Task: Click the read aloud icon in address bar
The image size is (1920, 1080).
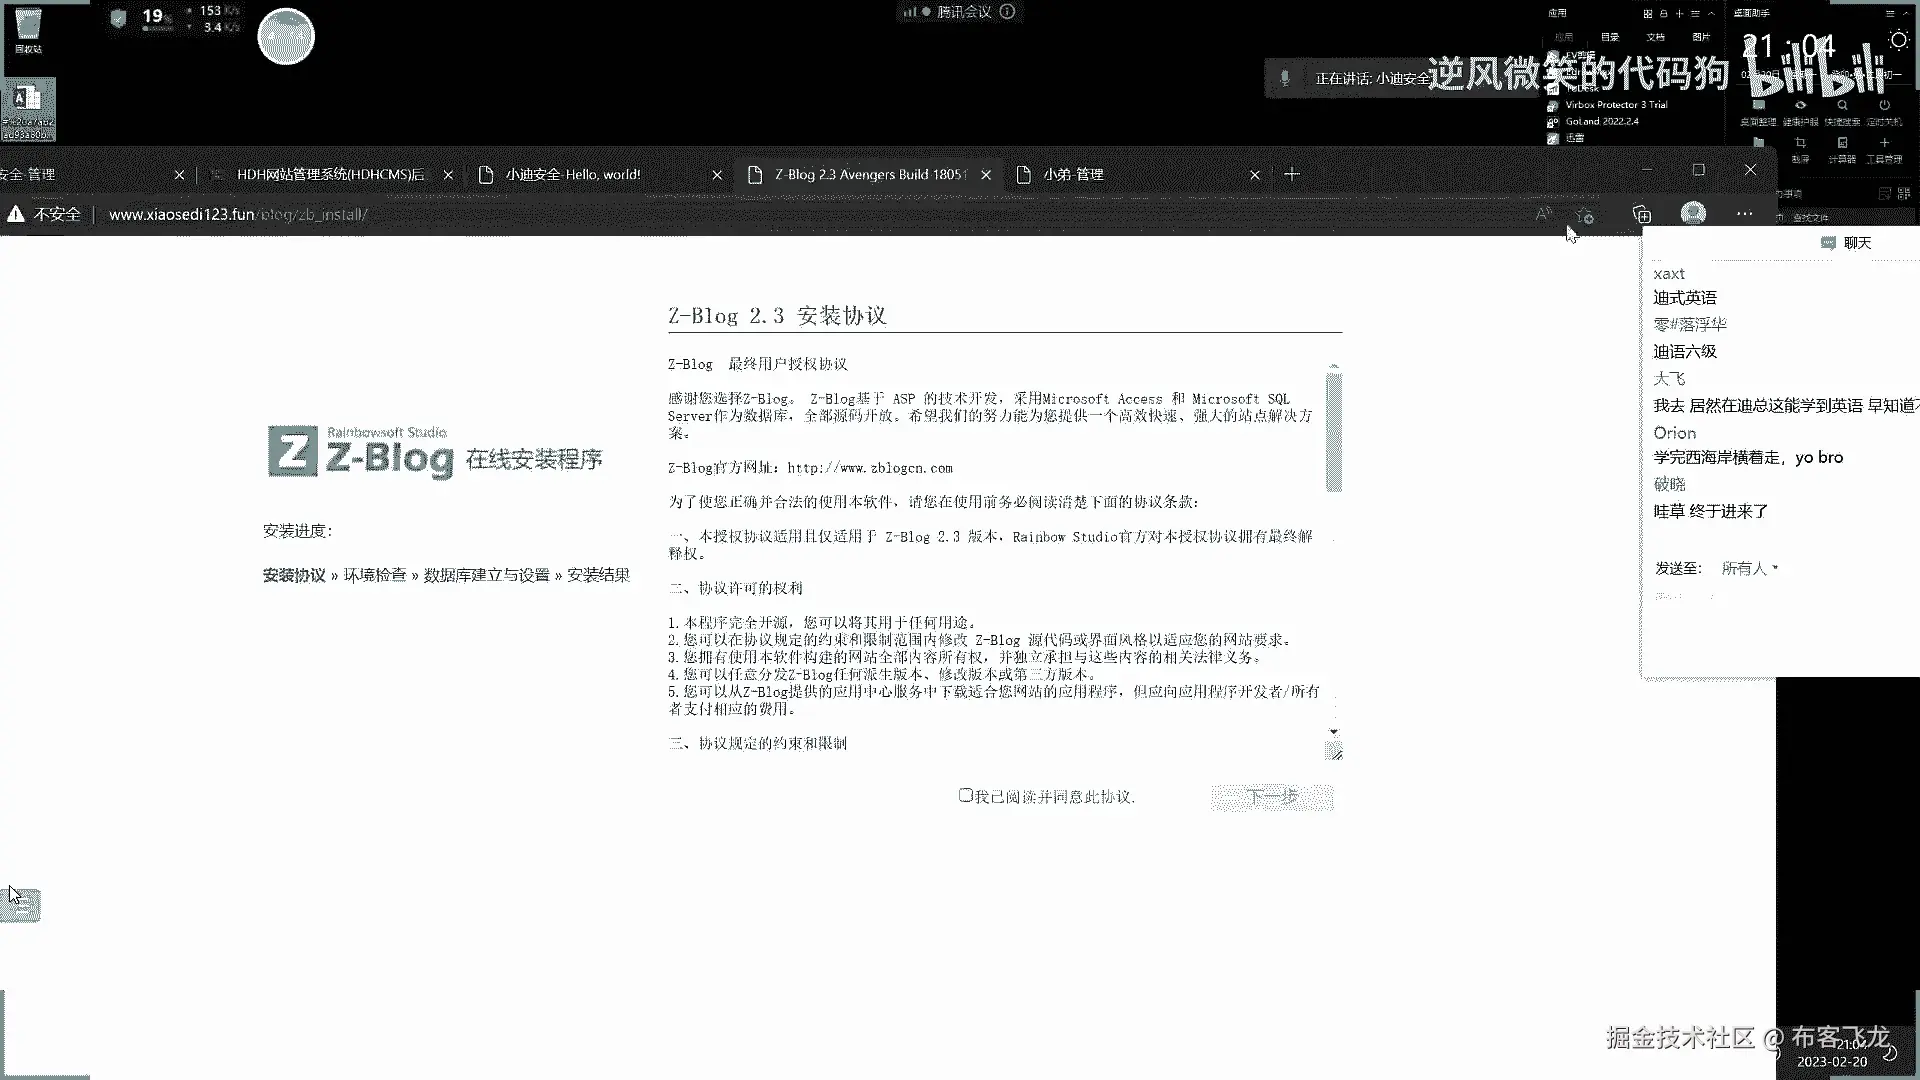Action: 1543,214
